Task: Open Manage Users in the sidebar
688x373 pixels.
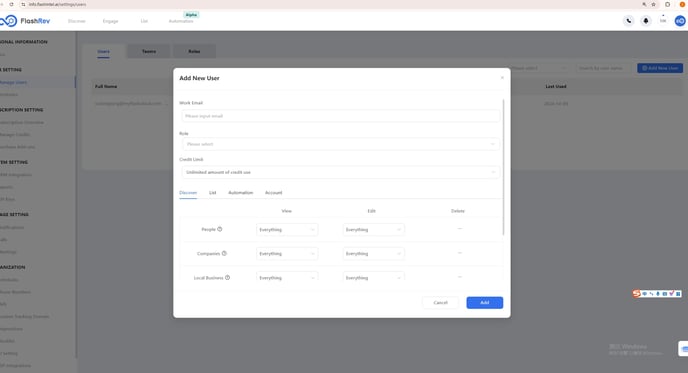Action: pos(14,82)
